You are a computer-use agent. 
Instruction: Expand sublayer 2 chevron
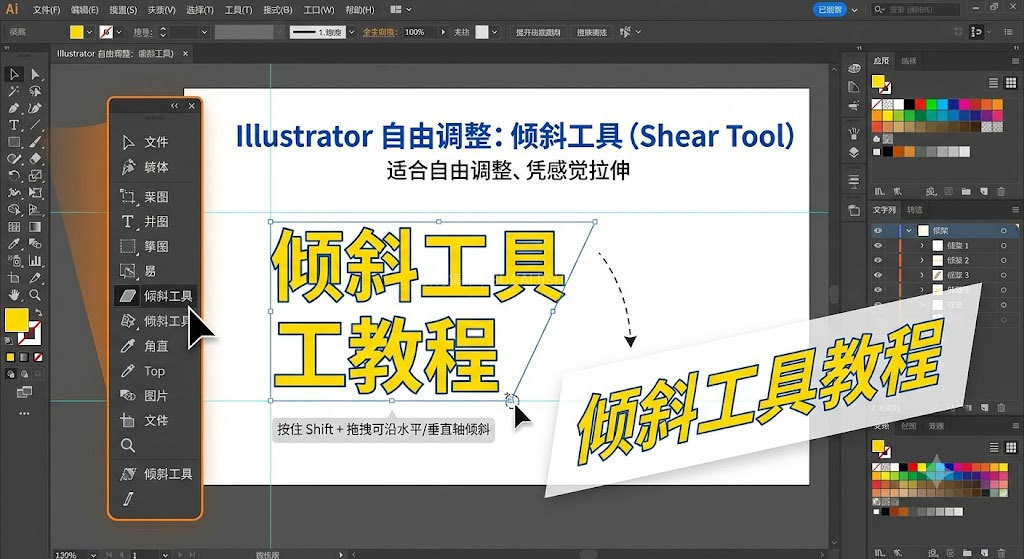[x=922, y=260]
